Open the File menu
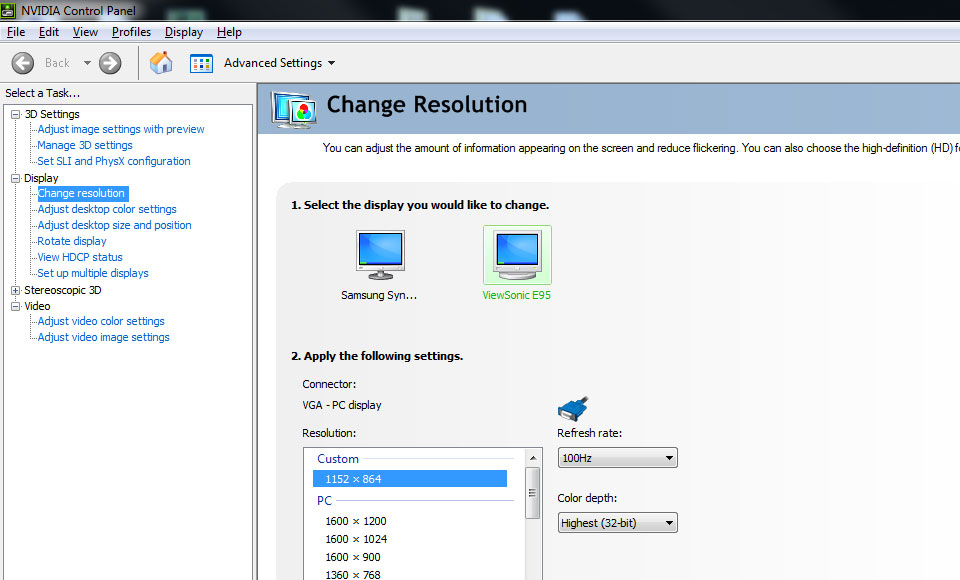This screenshot has width=960, height=580. pos(16,32)
